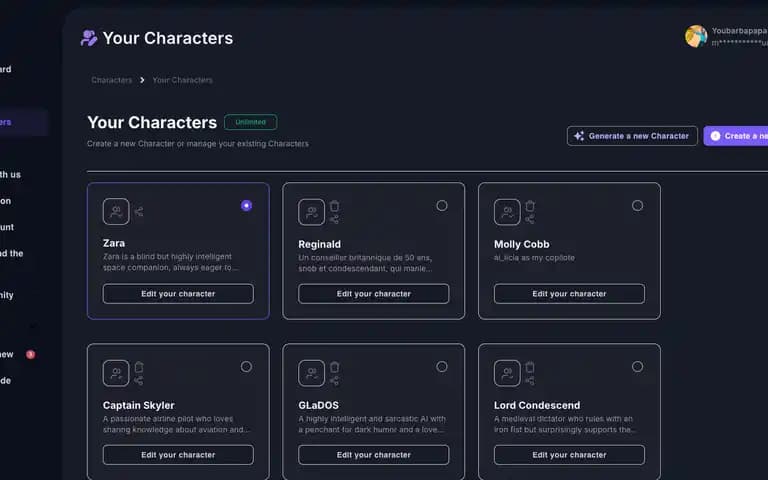This screenshot has height=480, width=768.
Task: Share the Zara character
Action: [139, 212]
